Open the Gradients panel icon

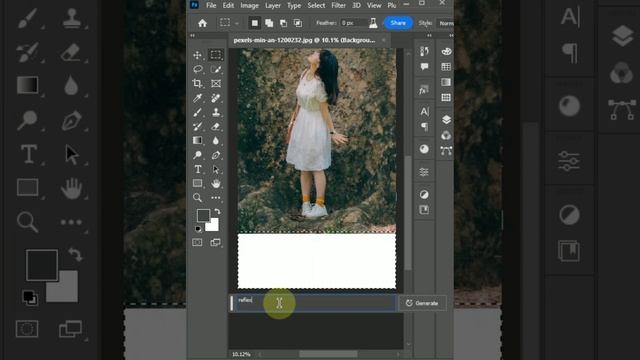[446, 82]
